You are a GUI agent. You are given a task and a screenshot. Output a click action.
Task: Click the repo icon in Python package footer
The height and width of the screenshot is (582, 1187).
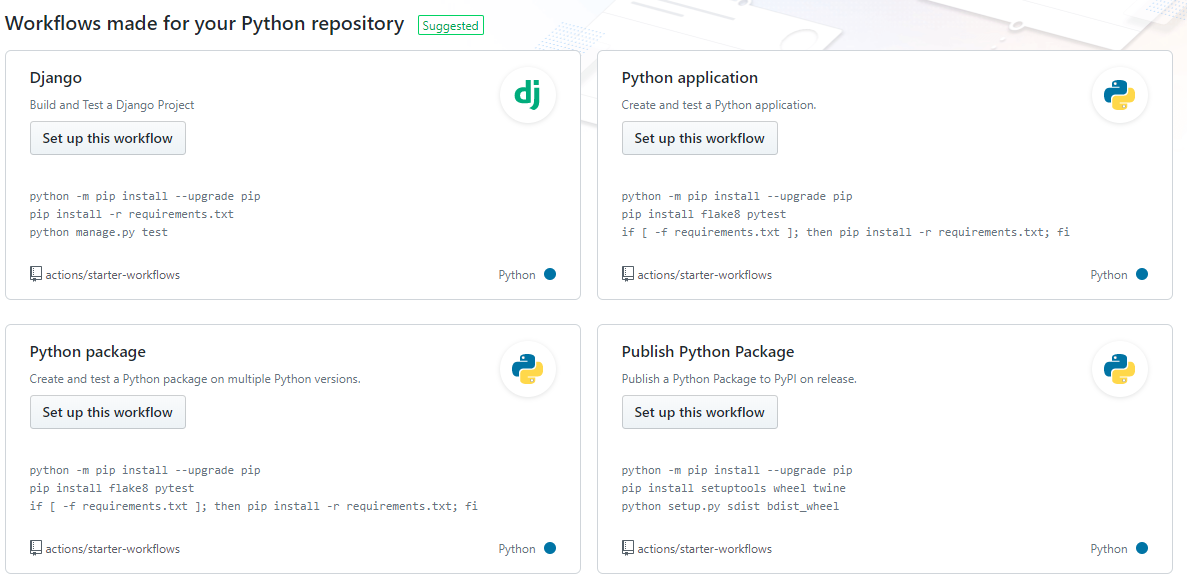click(36, 548)
